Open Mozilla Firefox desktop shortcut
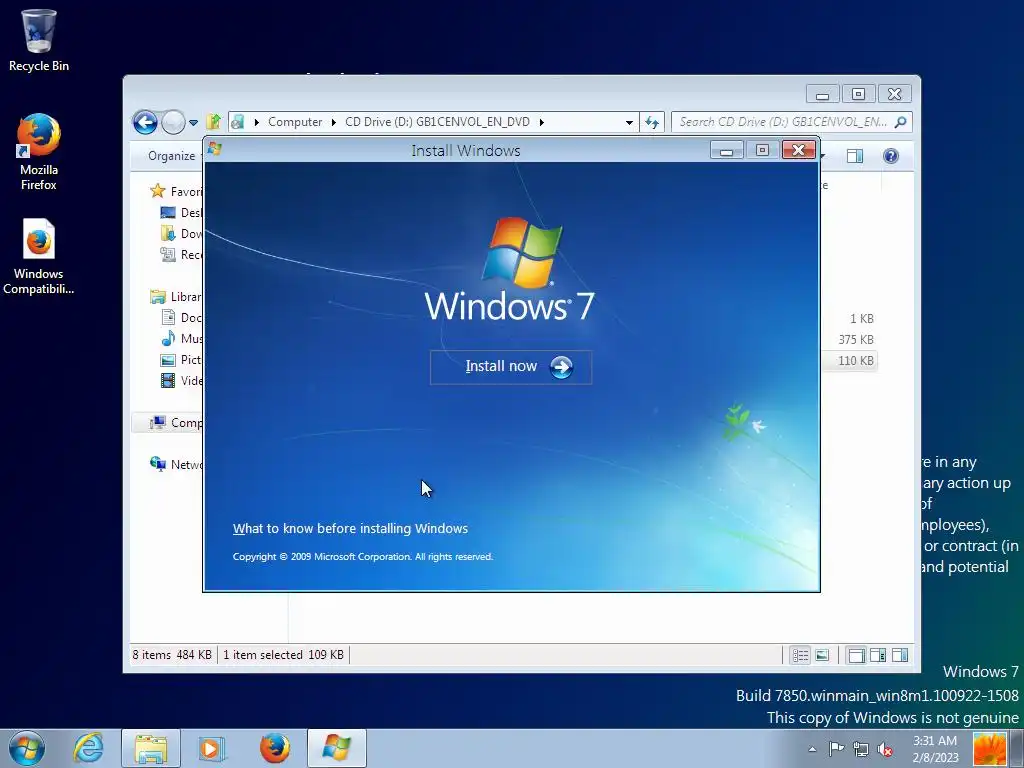This screenshot has height=768, width=1024. [39, 153]
